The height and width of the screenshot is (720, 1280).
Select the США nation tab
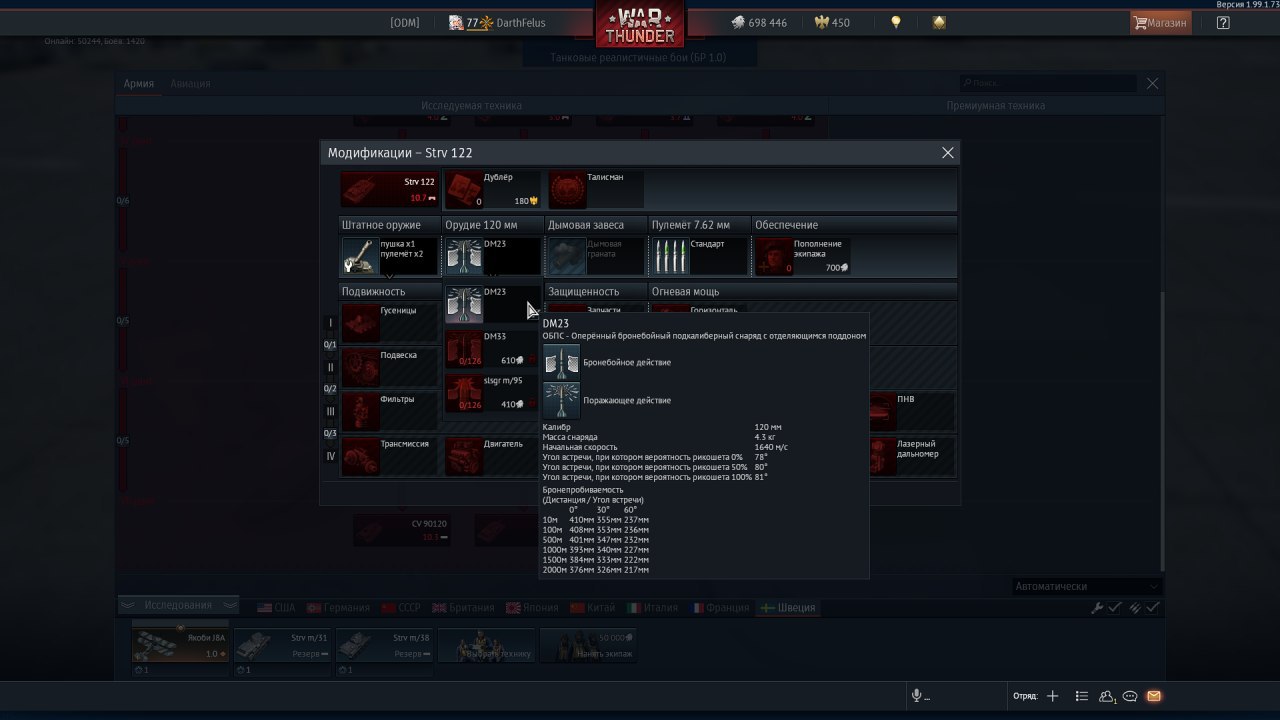pyautogui.click(x=276, y=607)
